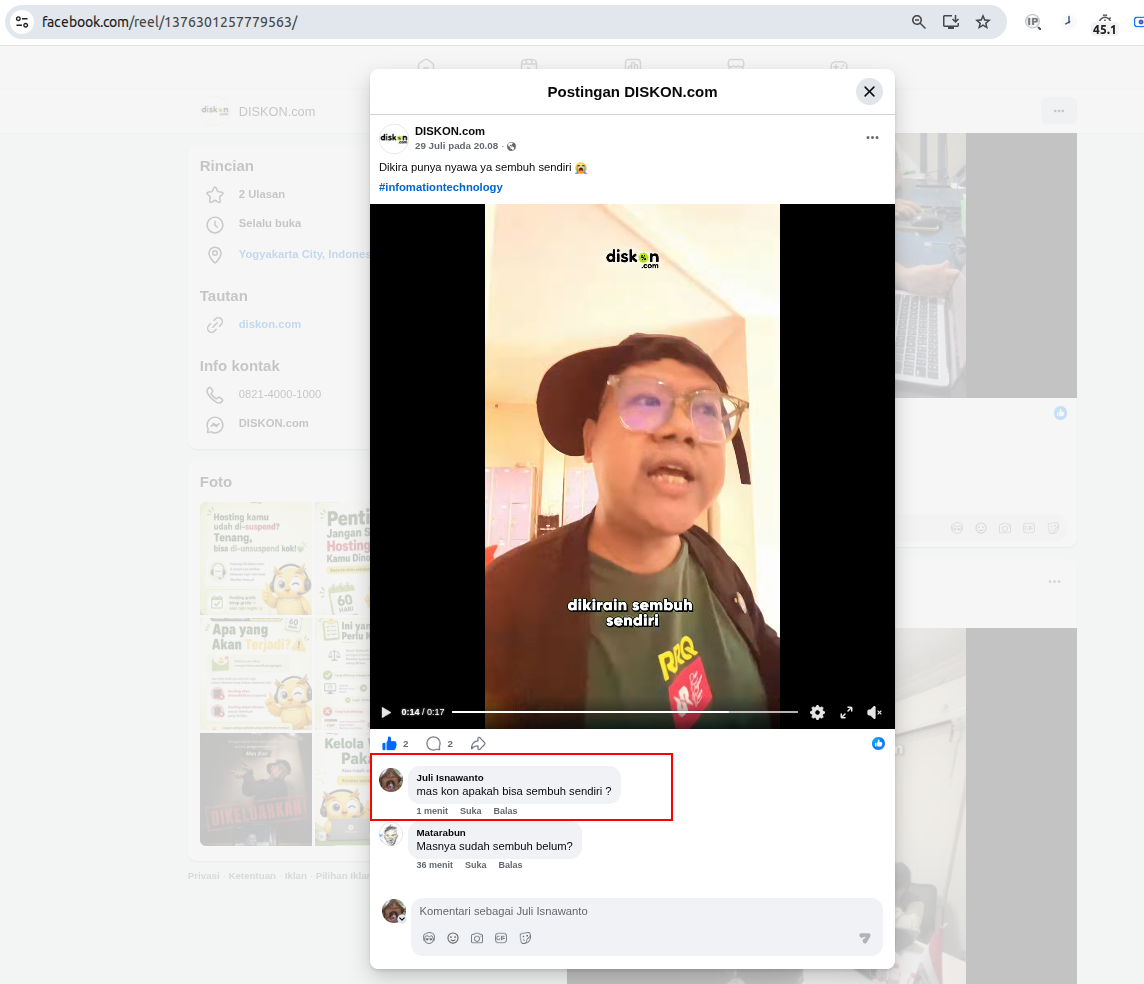
Task: Open Yogyakarta City location link
Action: pos(304,255)
